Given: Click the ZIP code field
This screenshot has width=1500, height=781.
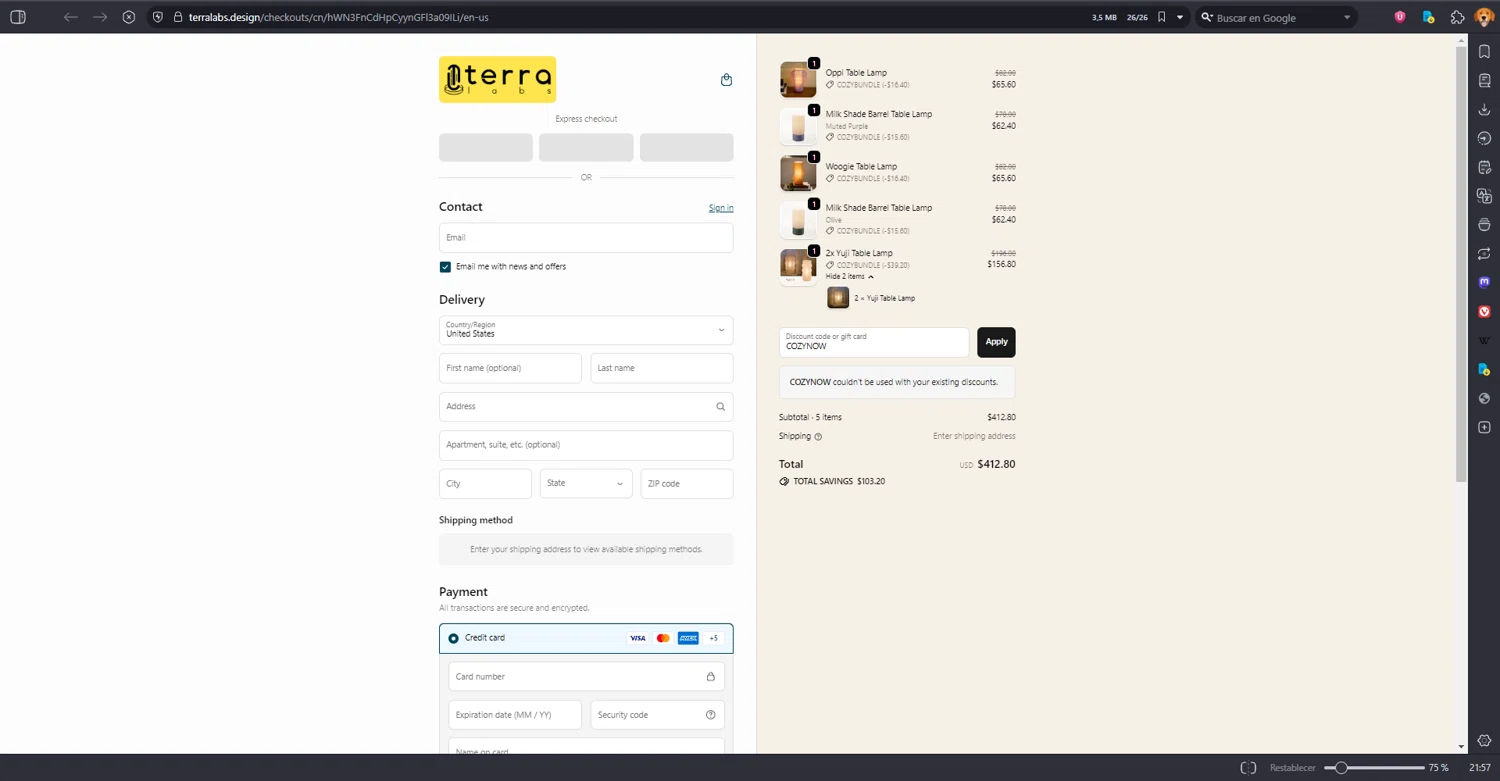Looking at the screenshot, I should point(687,484).
